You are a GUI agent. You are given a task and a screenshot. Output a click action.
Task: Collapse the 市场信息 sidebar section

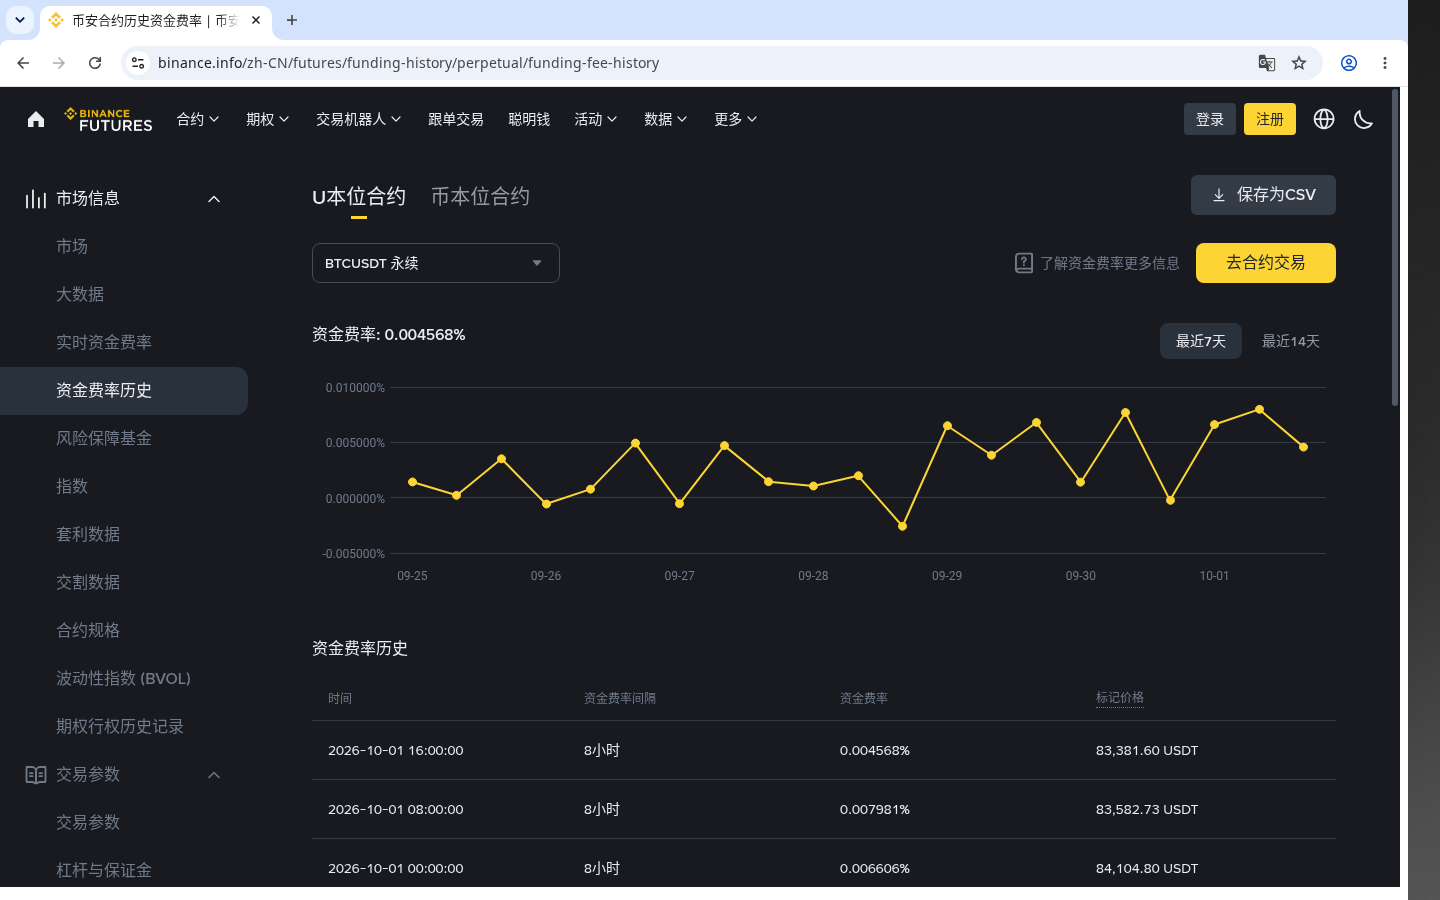coord(214,199)
